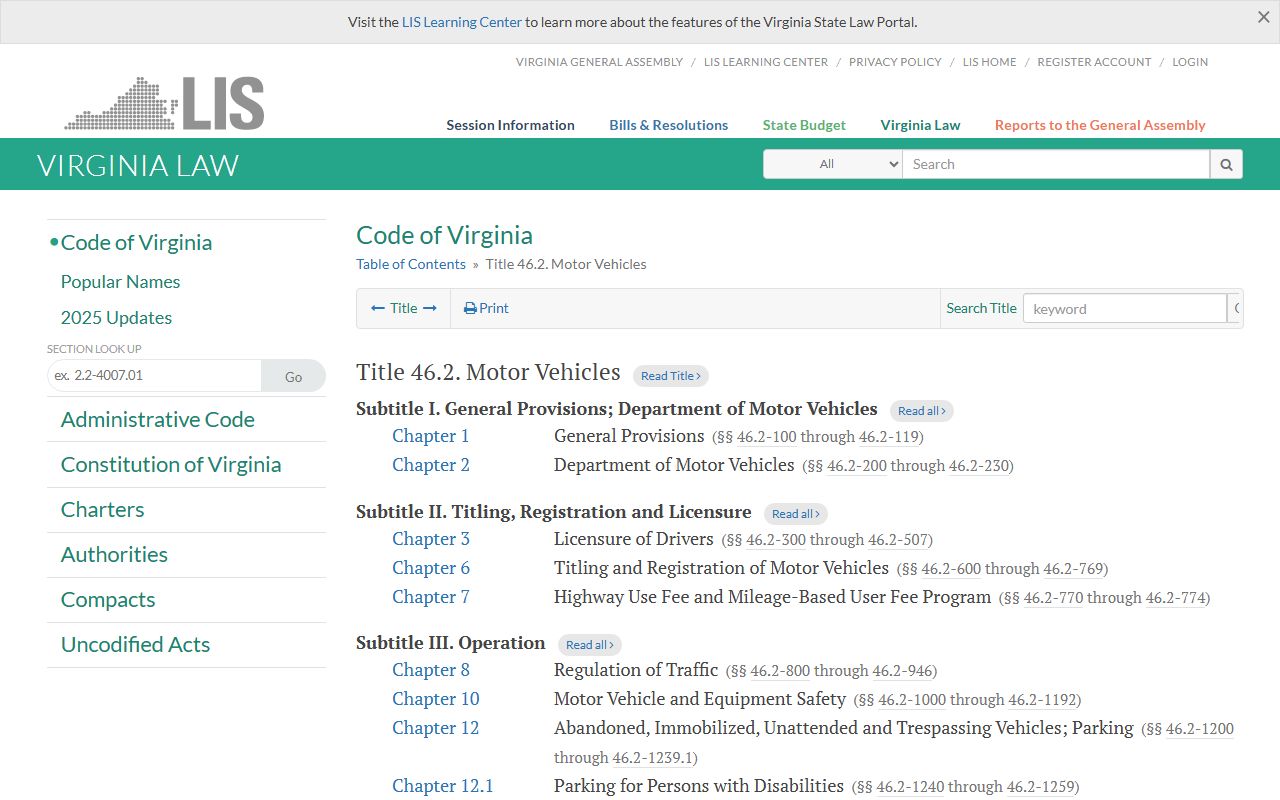The image size is (1280, 800).
Task: Click the main Search input field
Action: pos(1056,164)
